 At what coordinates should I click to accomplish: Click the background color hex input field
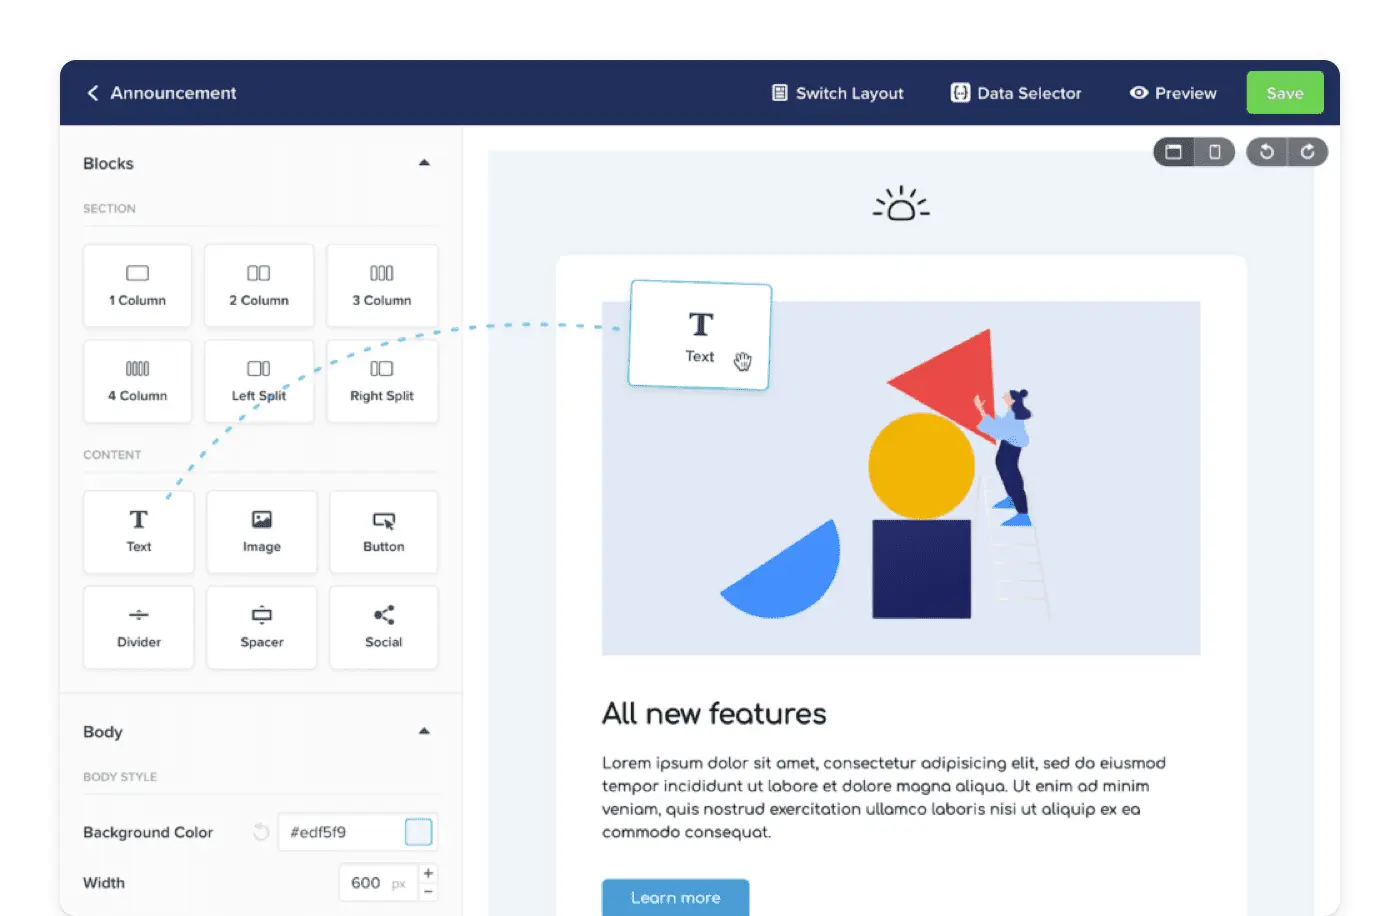[x=340, y=832]
